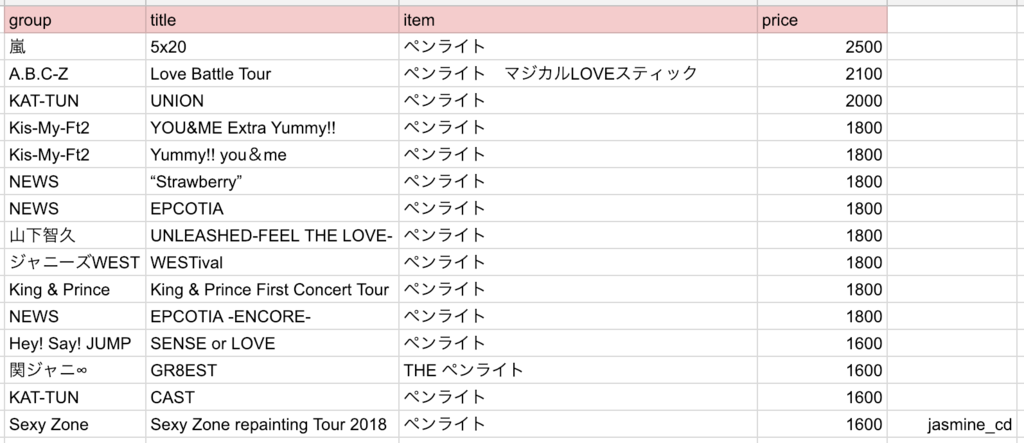This screenshot has width=1024, height=443.
Task: Select the 'group' header cell
Action: point(75,20)
